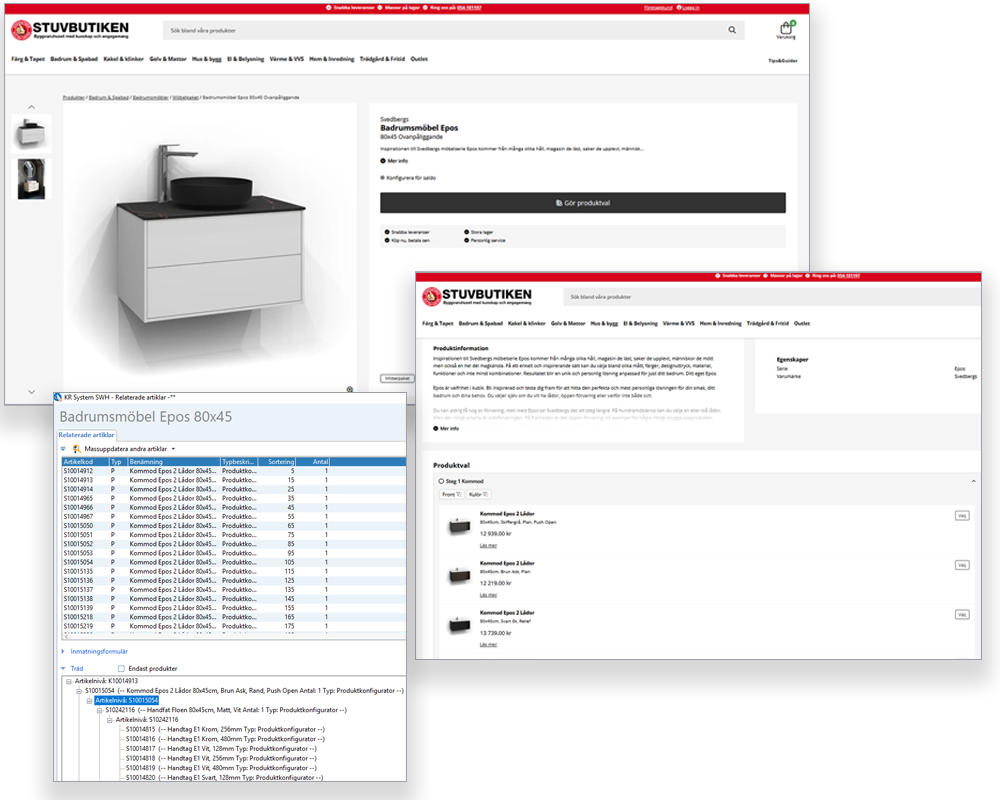1000x800 pixels.
Task: Sort by the Artikelkod column header
Action: [85, 461]
